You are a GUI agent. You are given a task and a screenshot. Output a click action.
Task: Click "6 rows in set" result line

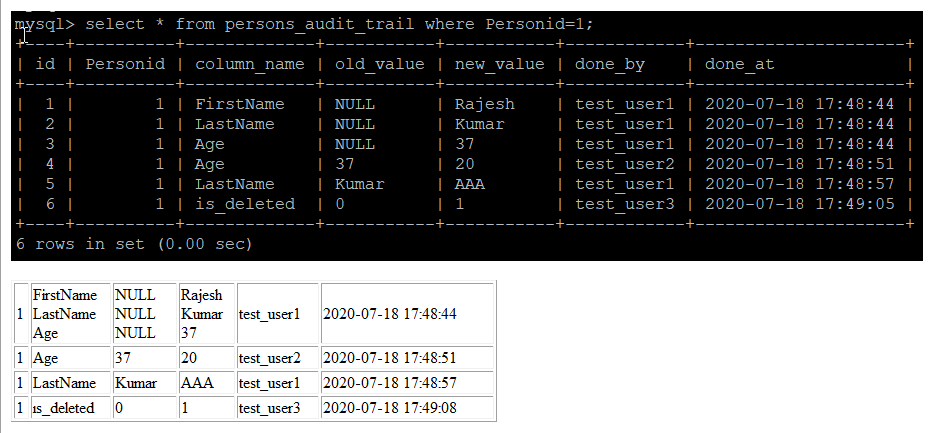134,244
